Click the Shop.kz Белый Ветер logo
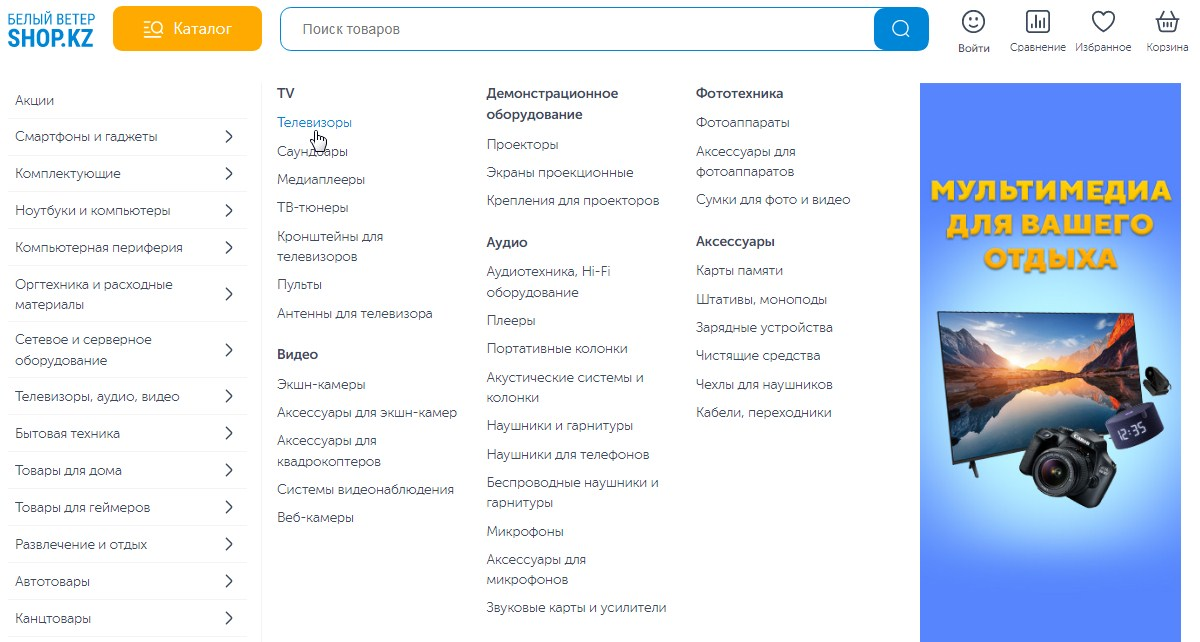The image size is (1200, 642). point(51,29)
